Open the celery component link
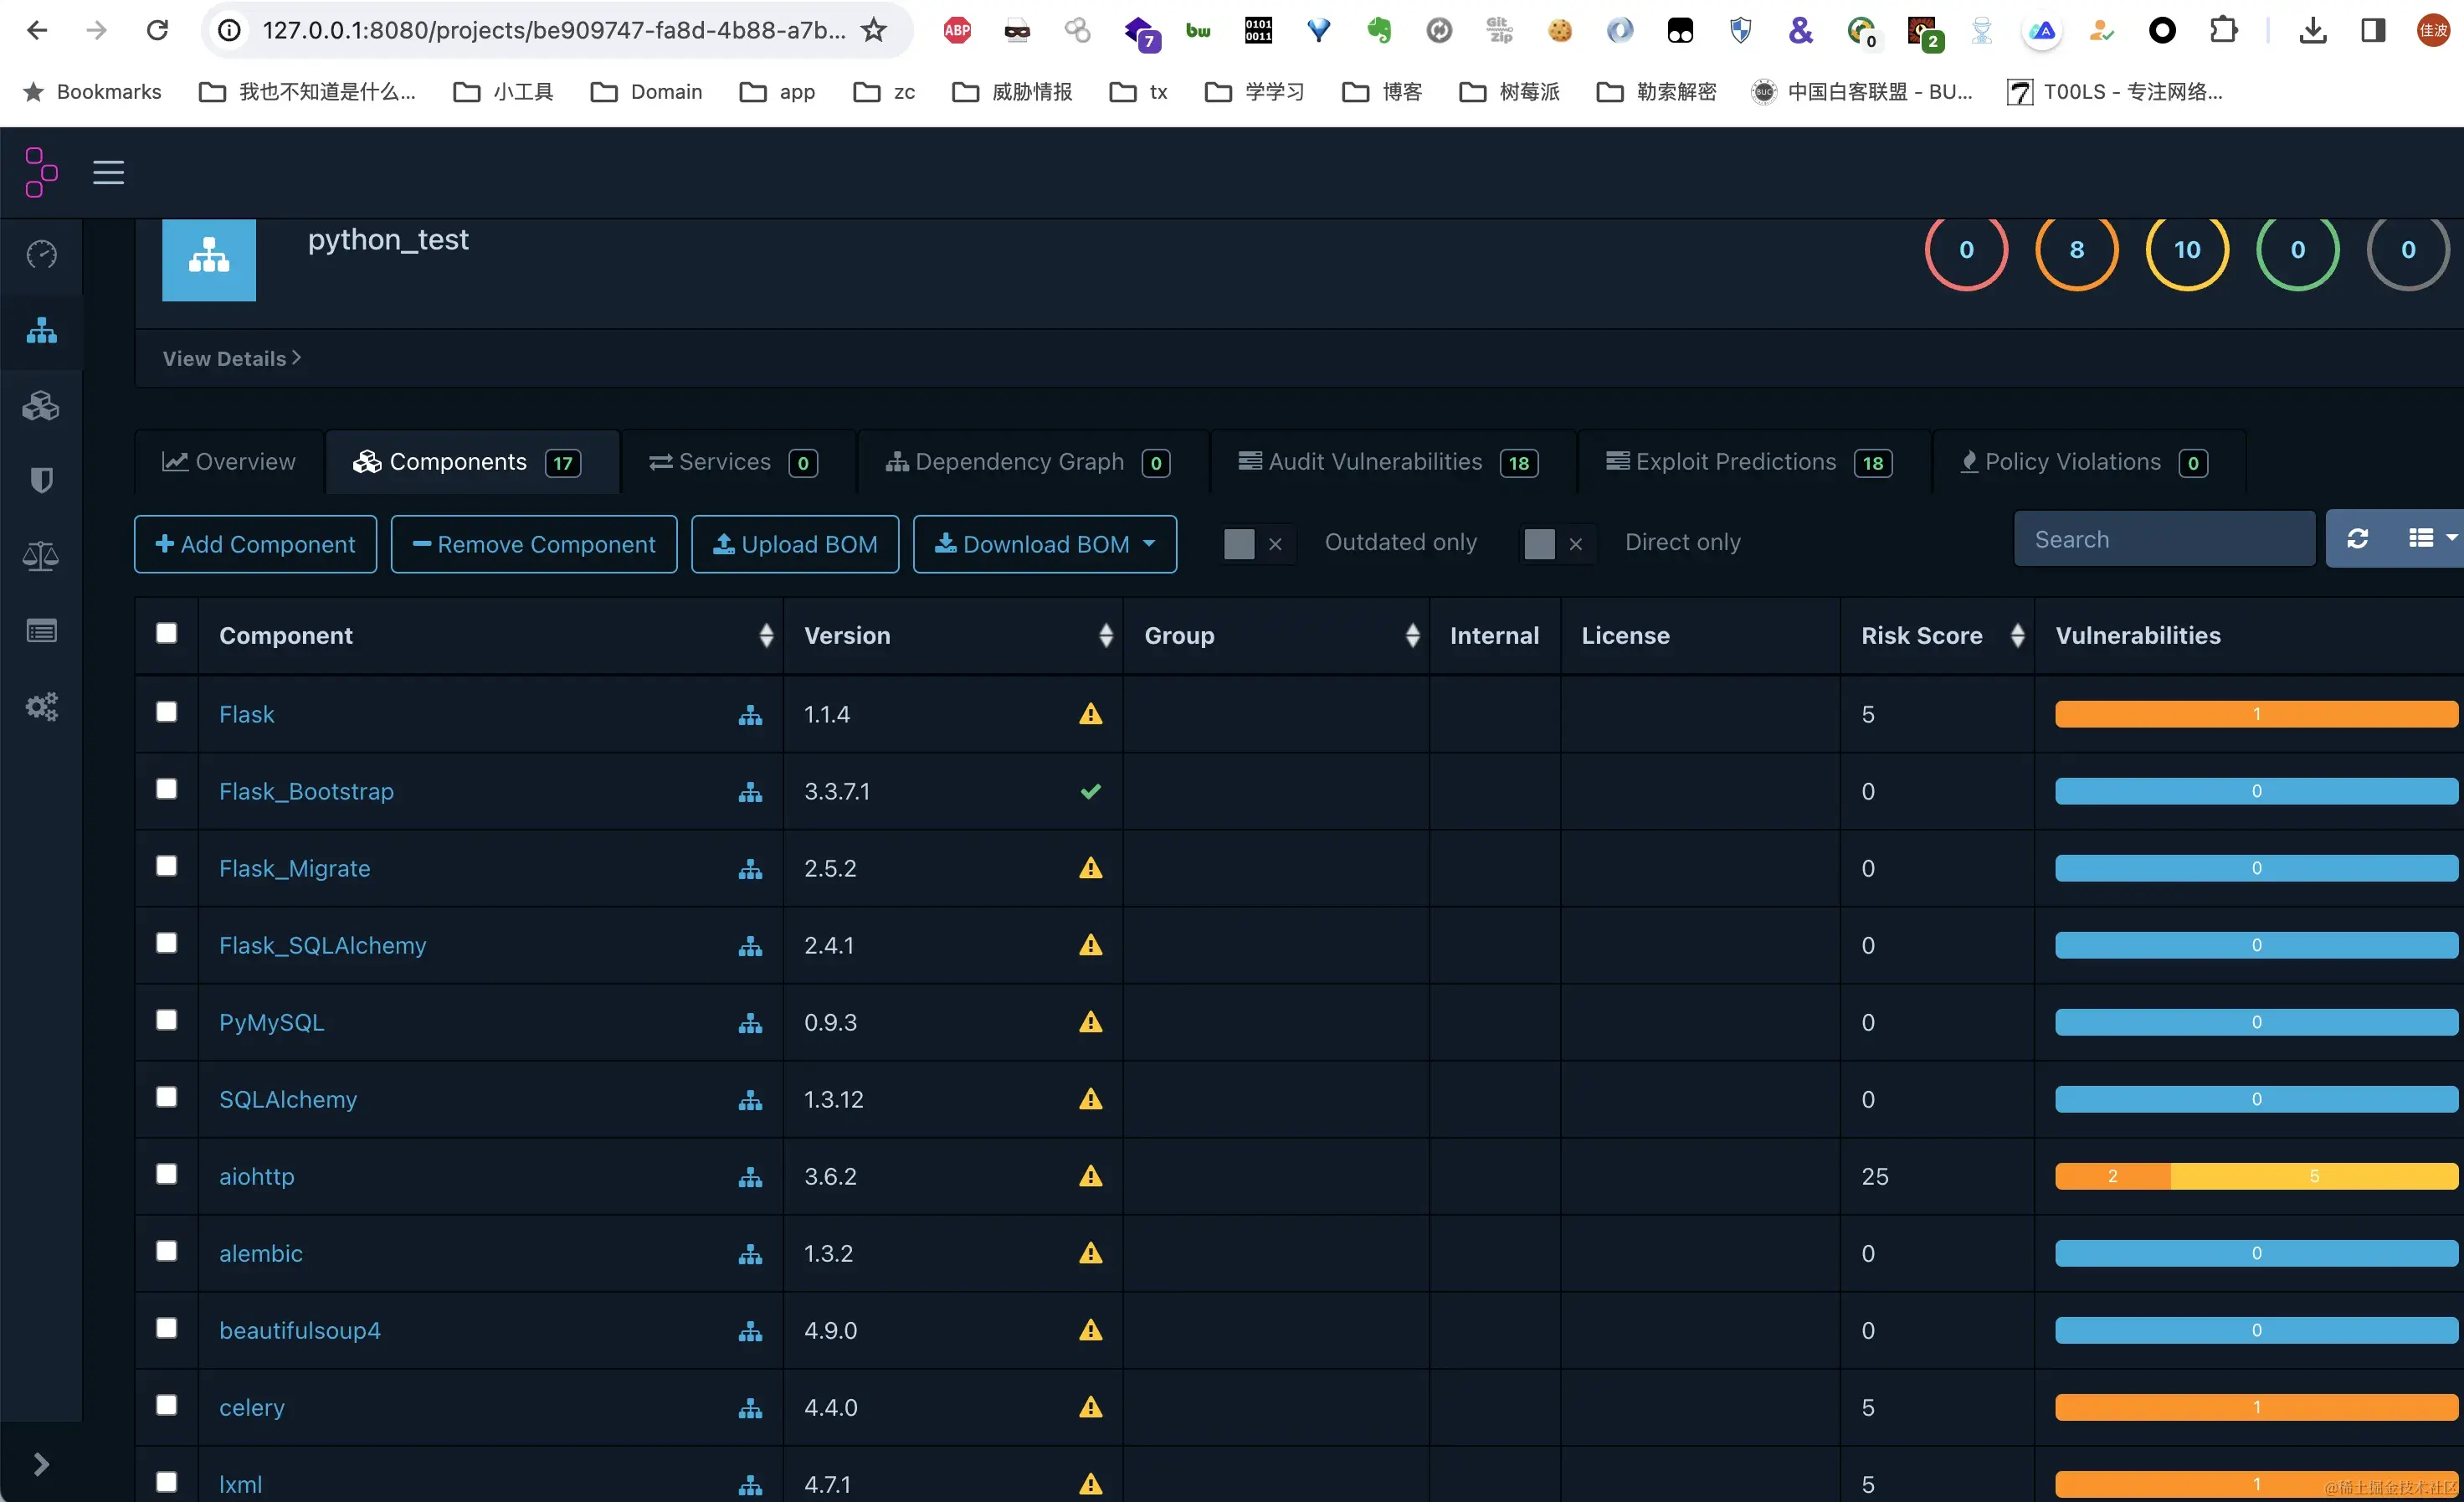 252,1407
